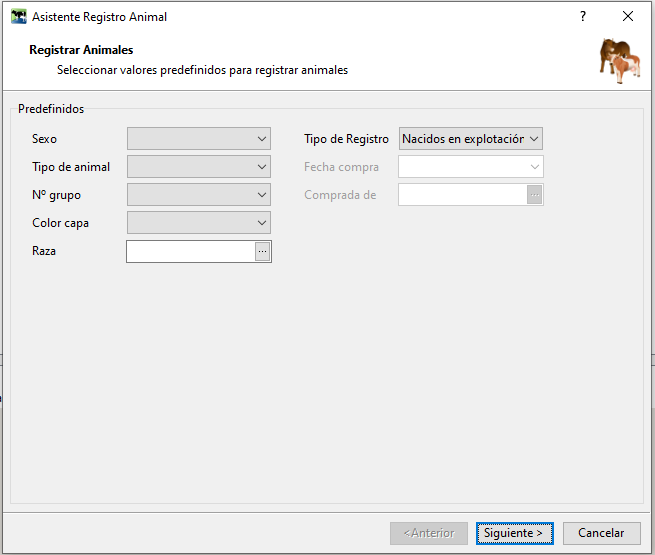Expand the Nº grupo combo box
655x555 pixels.
tap(198, 195)
